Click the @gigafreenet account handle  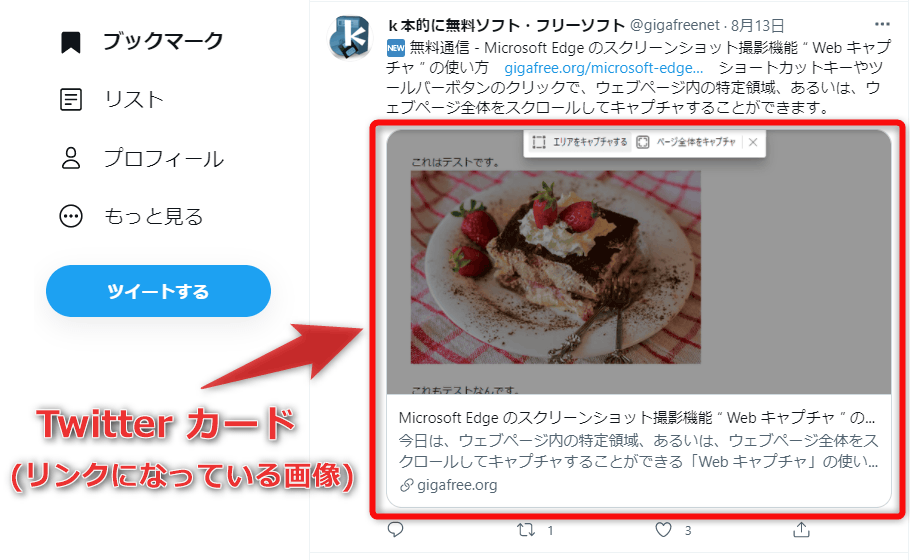pyautogui.click(x=675, y=25)
